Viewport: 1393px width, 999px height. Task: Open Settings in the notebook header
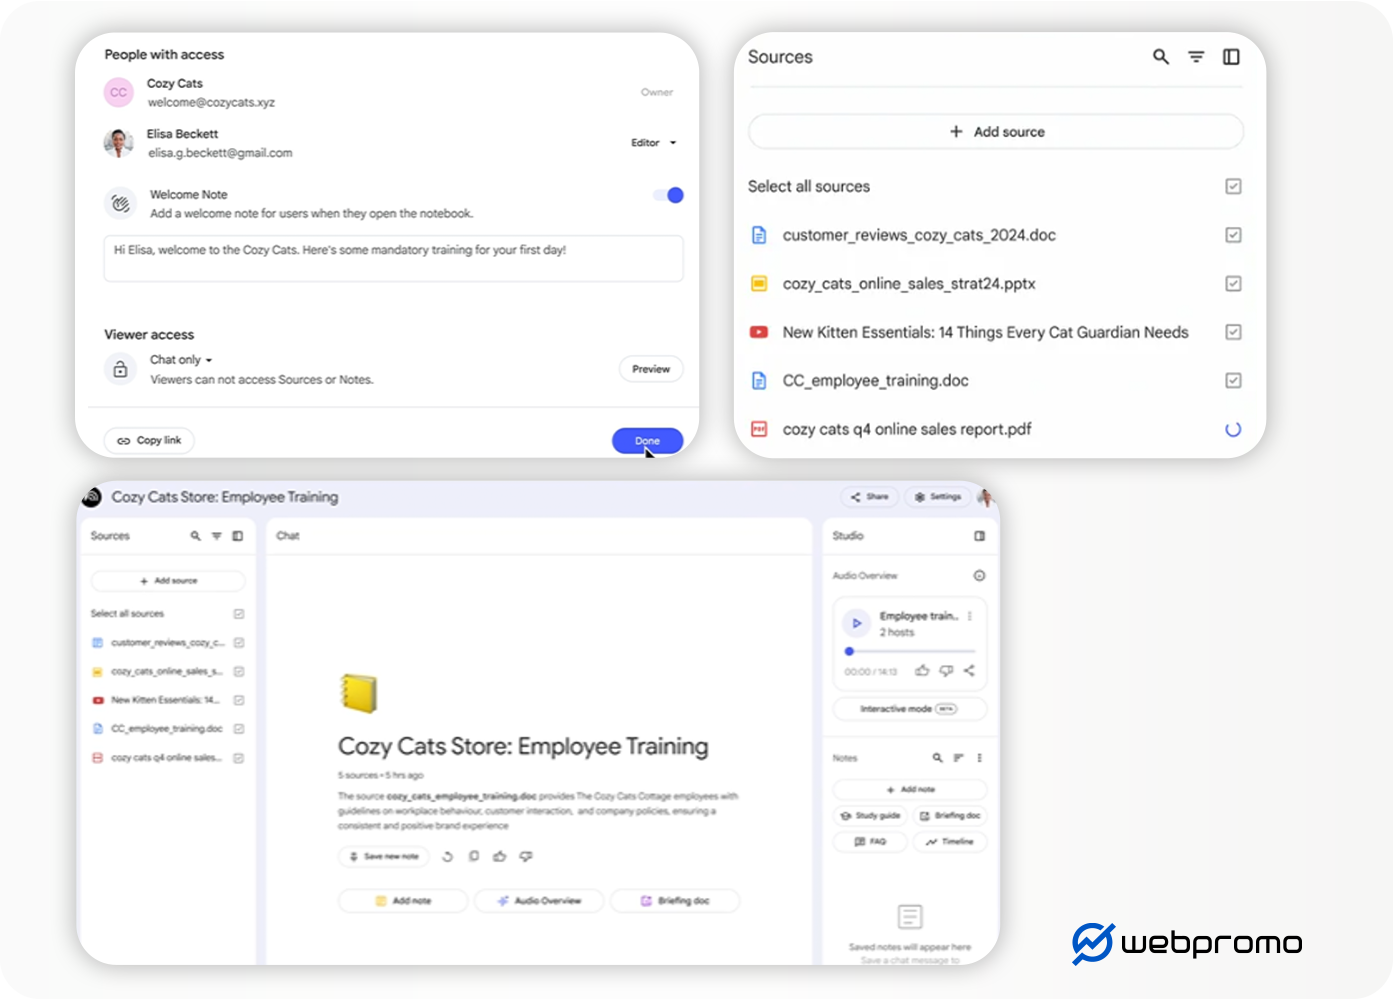click(938, 497)
